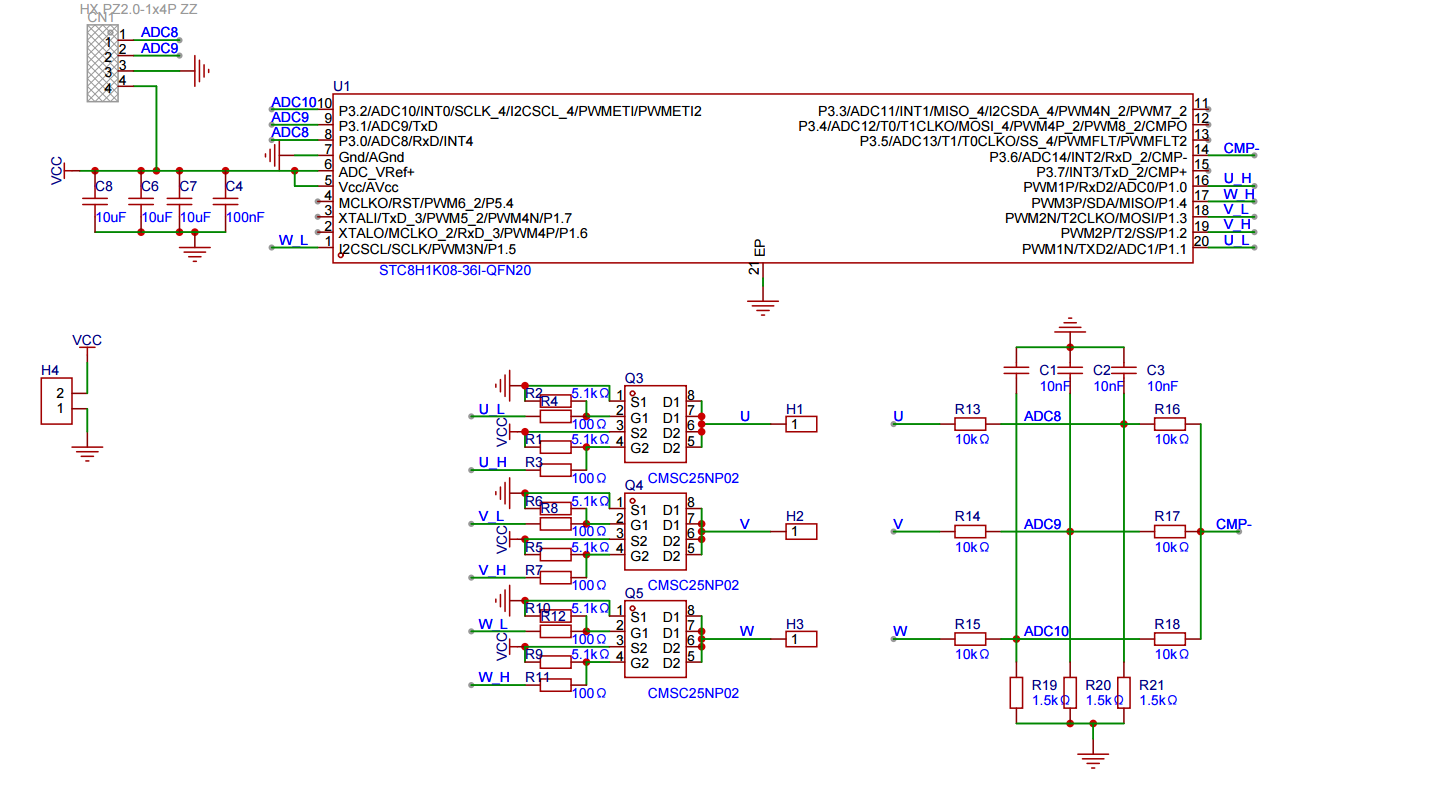Select resistor R19 1.5kΩ
Viewport: 1441px width, 787px height.
(1016, 693)
